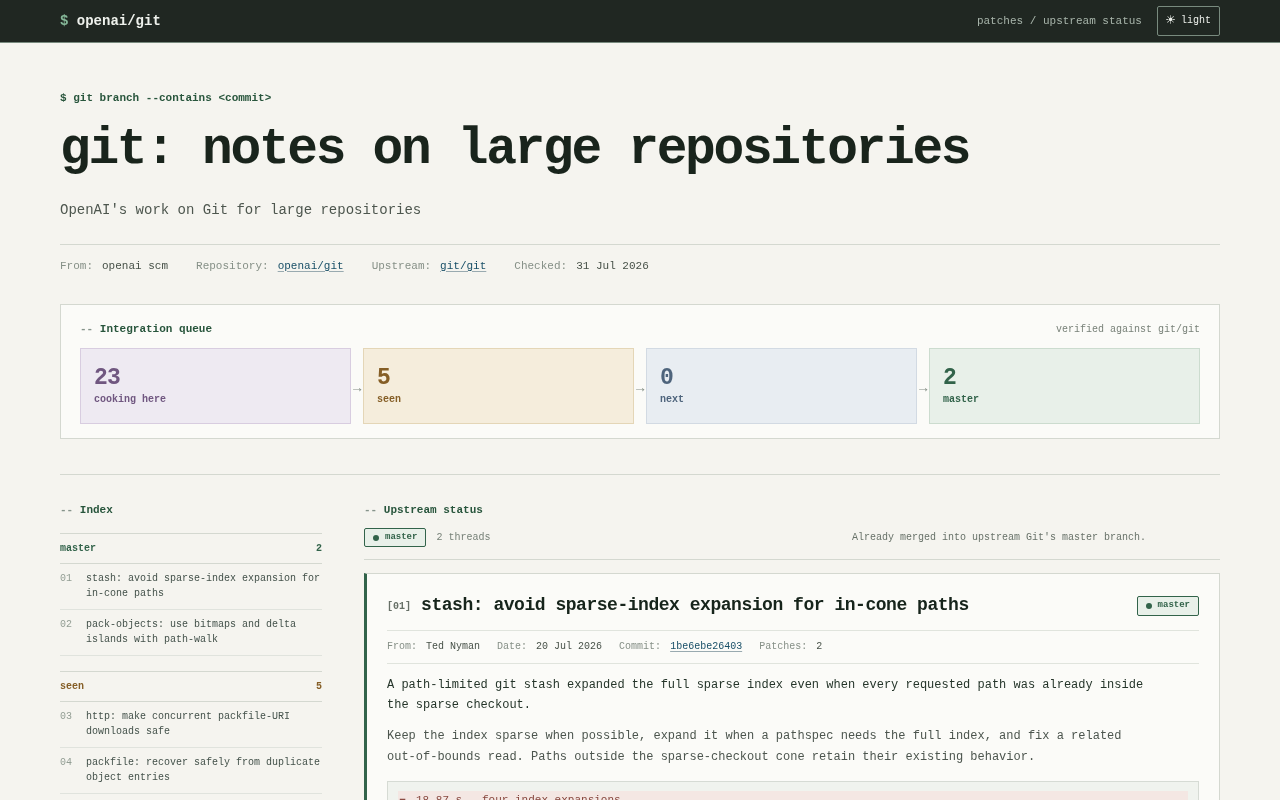Click the master badge under Upstream status
1280x800 pixels.
pyautogui.click(x=395, y=538)
